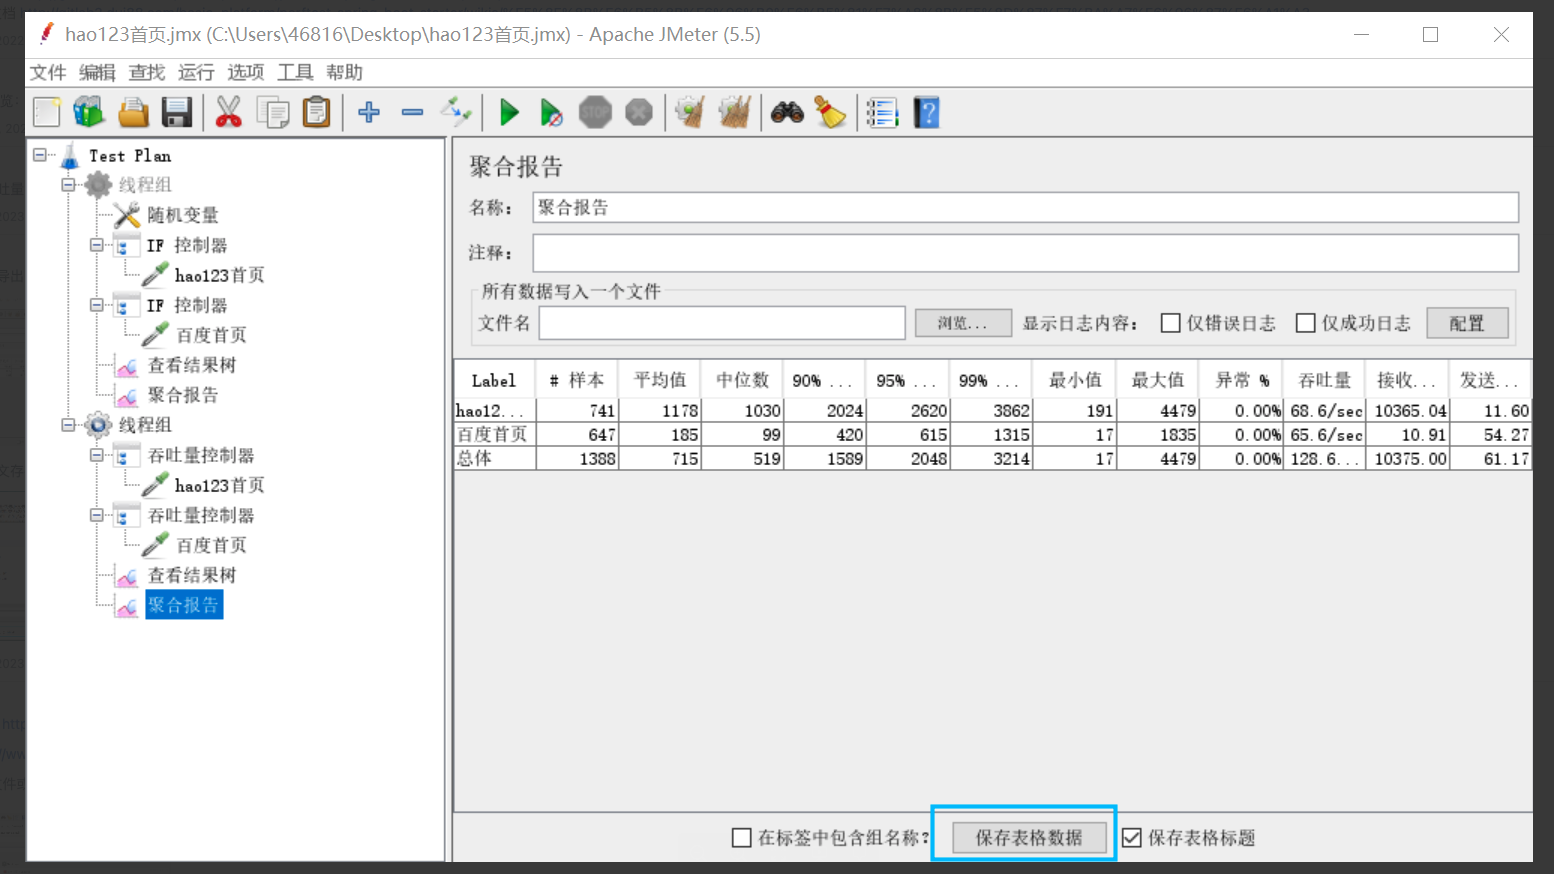Select the highlighted 聚合报告 tree node
This screenshot has height=874, width=1554.
(184, 605)
